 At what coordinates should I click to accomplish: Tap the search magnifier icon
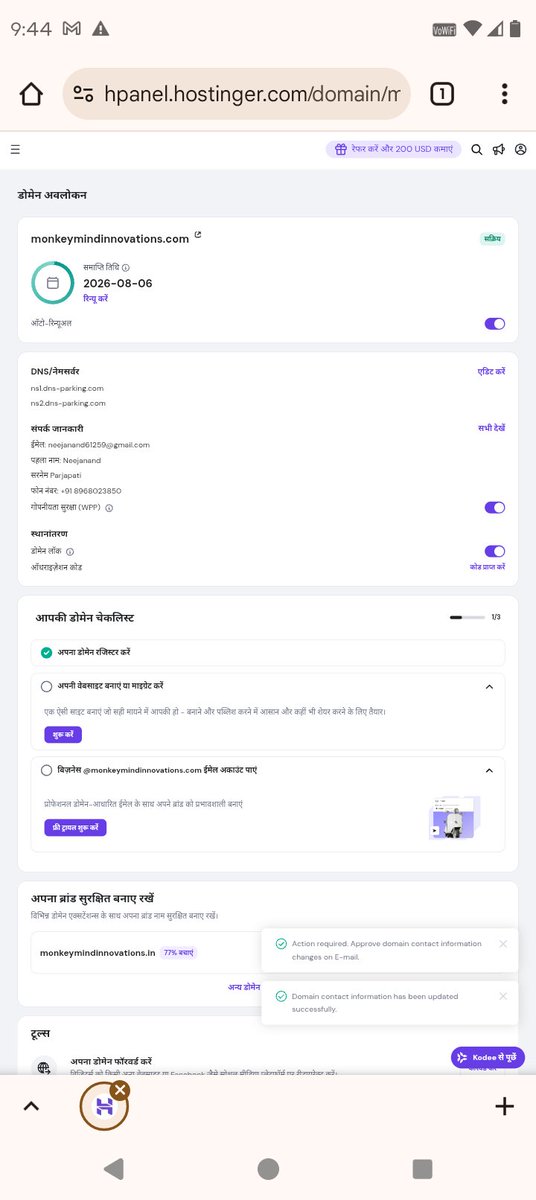click(x=476, y=149)
